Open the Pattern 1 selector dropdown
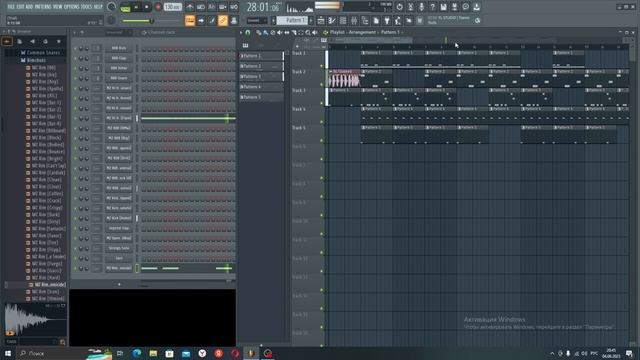640x360 pixels. coord(292,20)
